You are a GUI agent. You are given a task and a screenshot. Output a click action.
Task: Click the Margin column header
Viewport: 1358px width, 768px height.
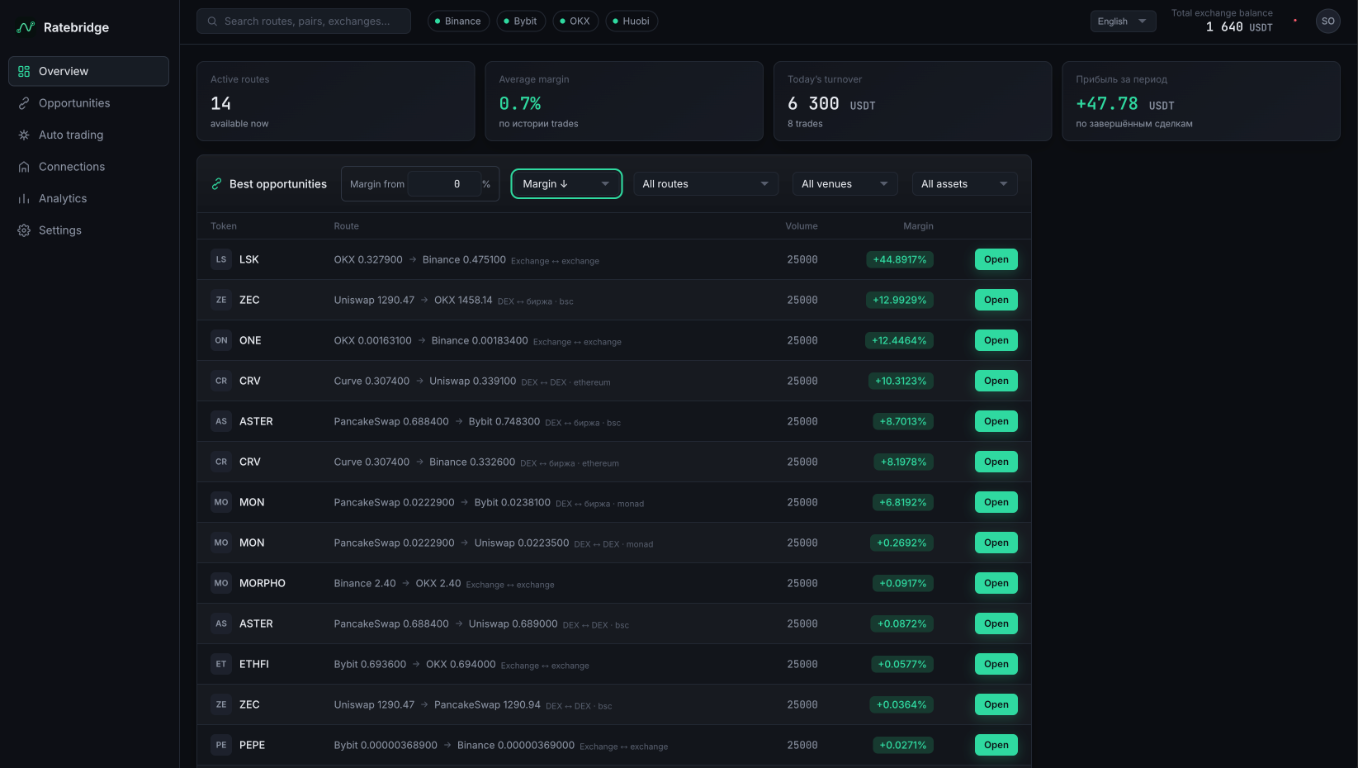click(918, 226)
